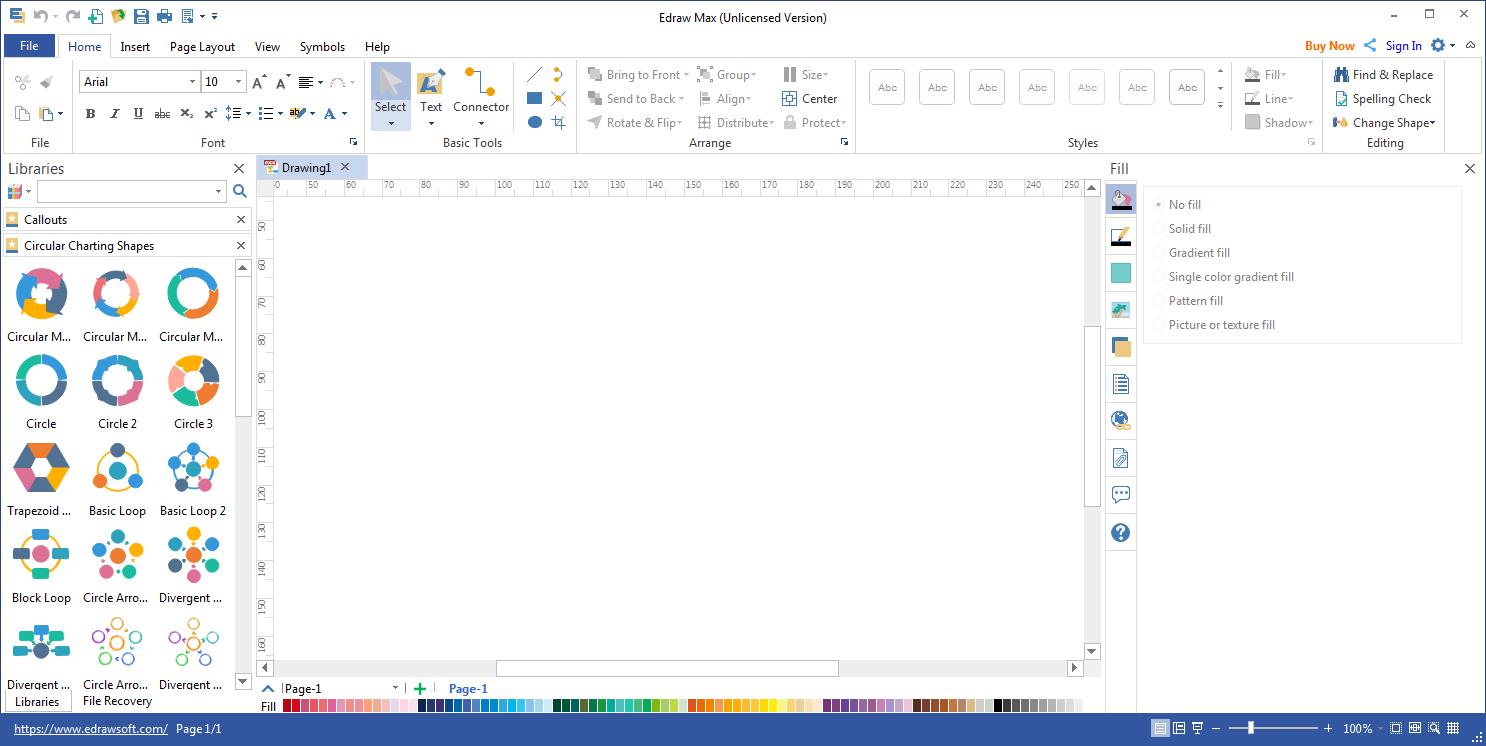Select Single color gradient fill

1223,276
